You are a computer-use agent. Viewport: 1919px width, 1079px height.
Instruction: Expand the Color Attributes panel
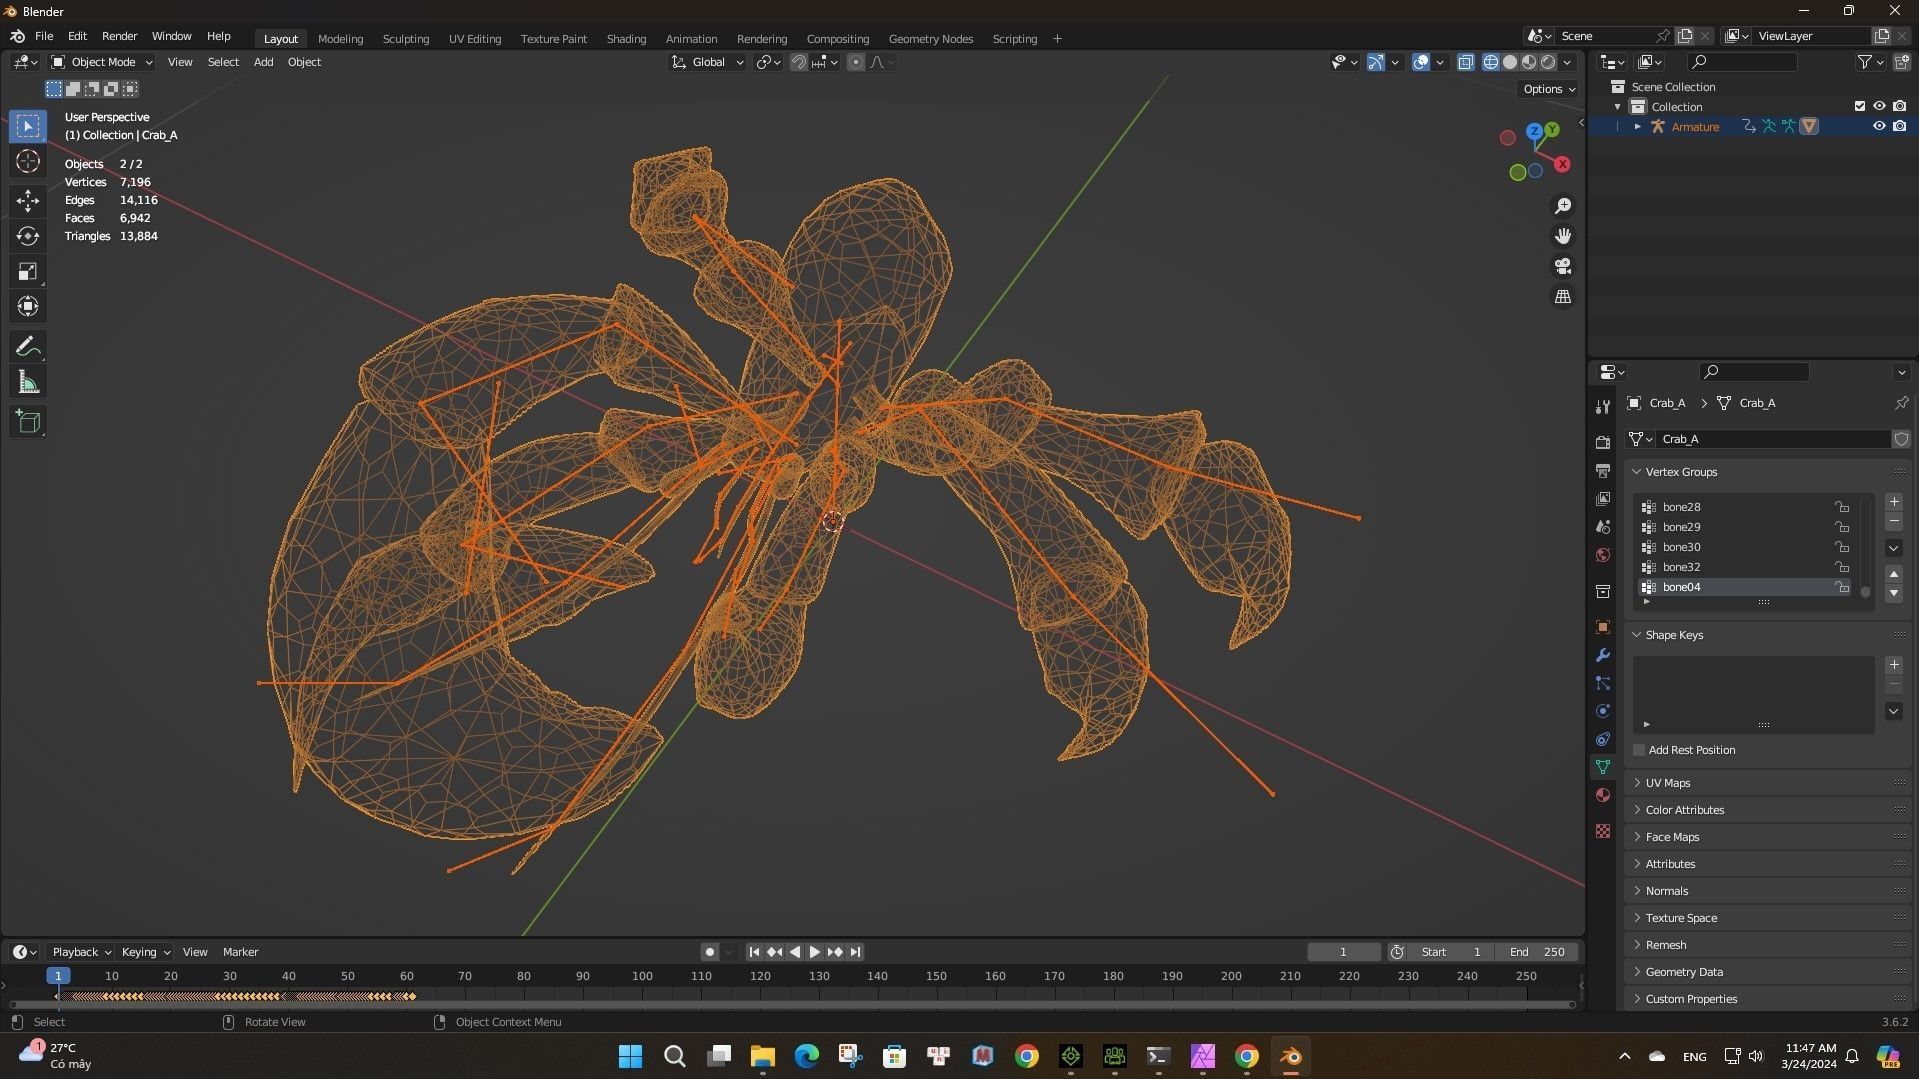pos(1768,810)
